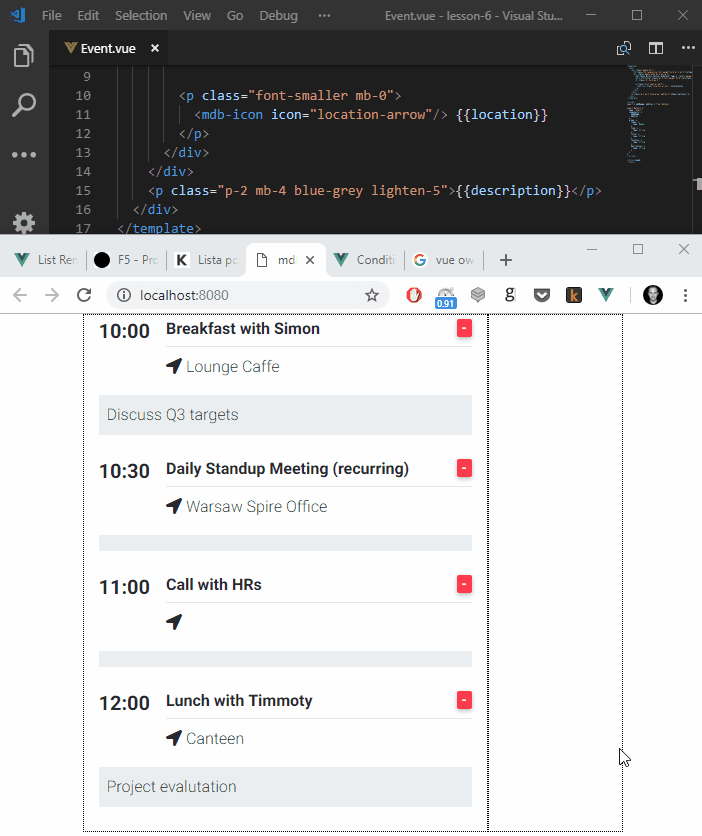Open a new browser tab
702x836 pixels.
(506, 260)
